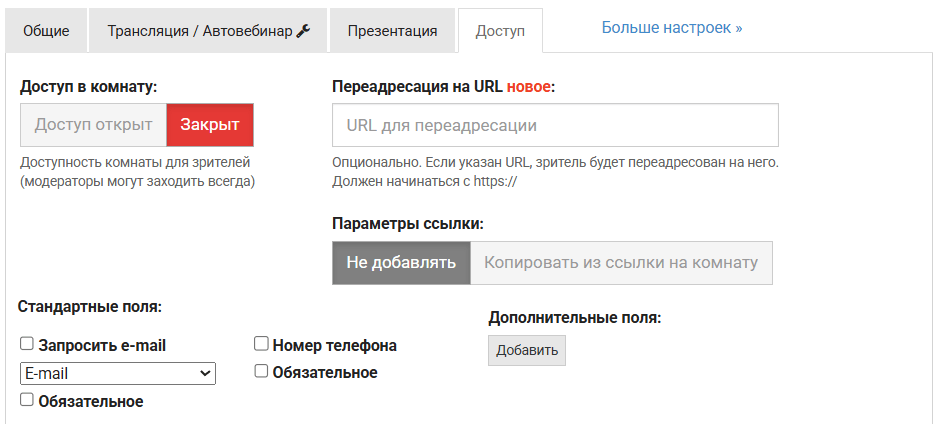Tick Обязательное under Номер телефона
937x424 pixels.
261,371
